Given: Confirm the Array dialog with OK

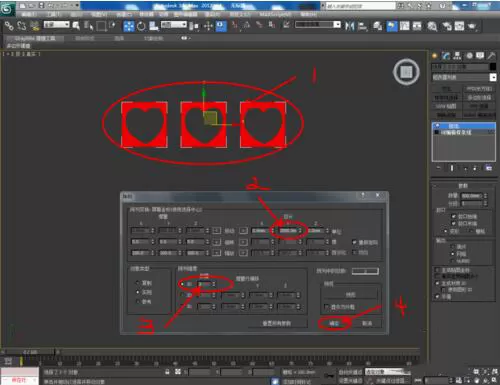Looking at the screenshot, I should click(334, 323).
